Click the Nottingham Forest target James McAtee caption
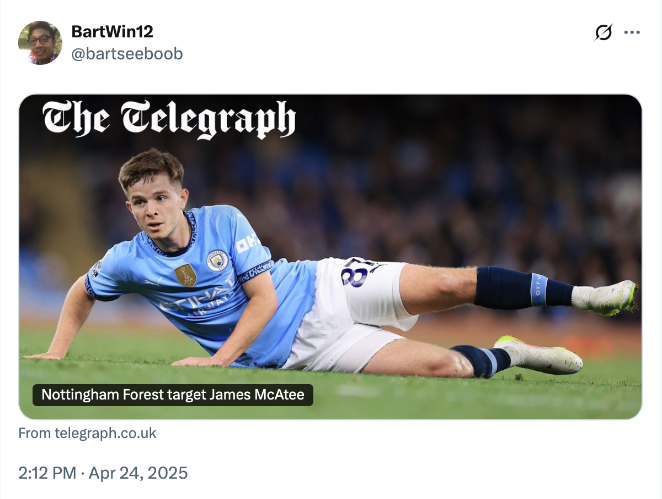662x499 pixels. [173, 395]
